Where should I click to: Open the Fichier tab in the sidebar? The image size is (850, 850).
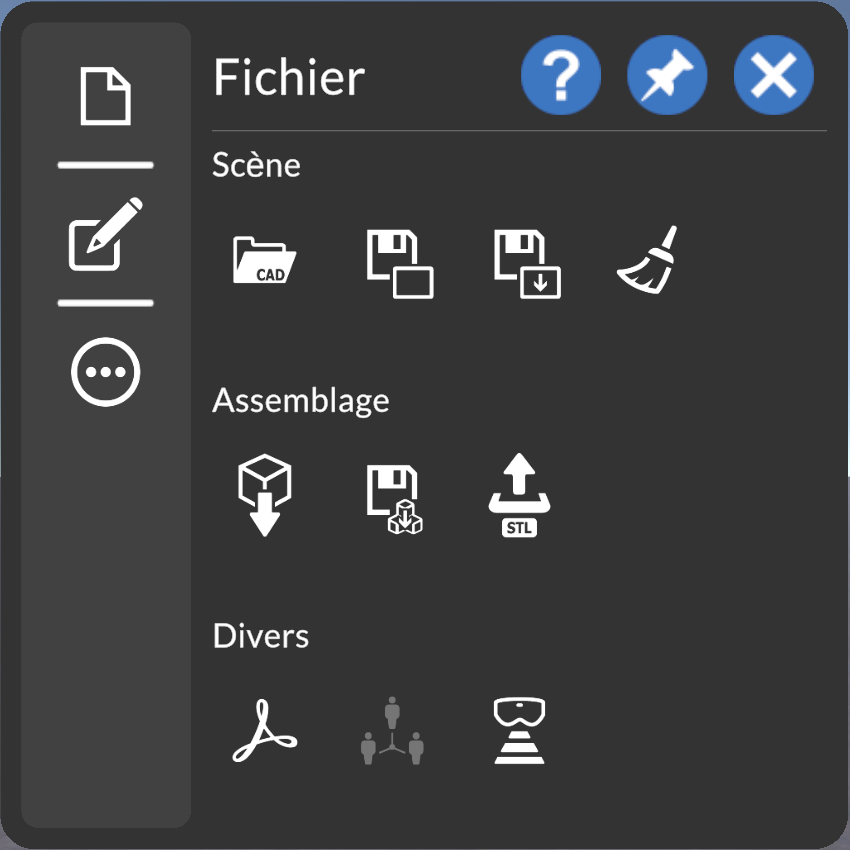pos(105,96)
